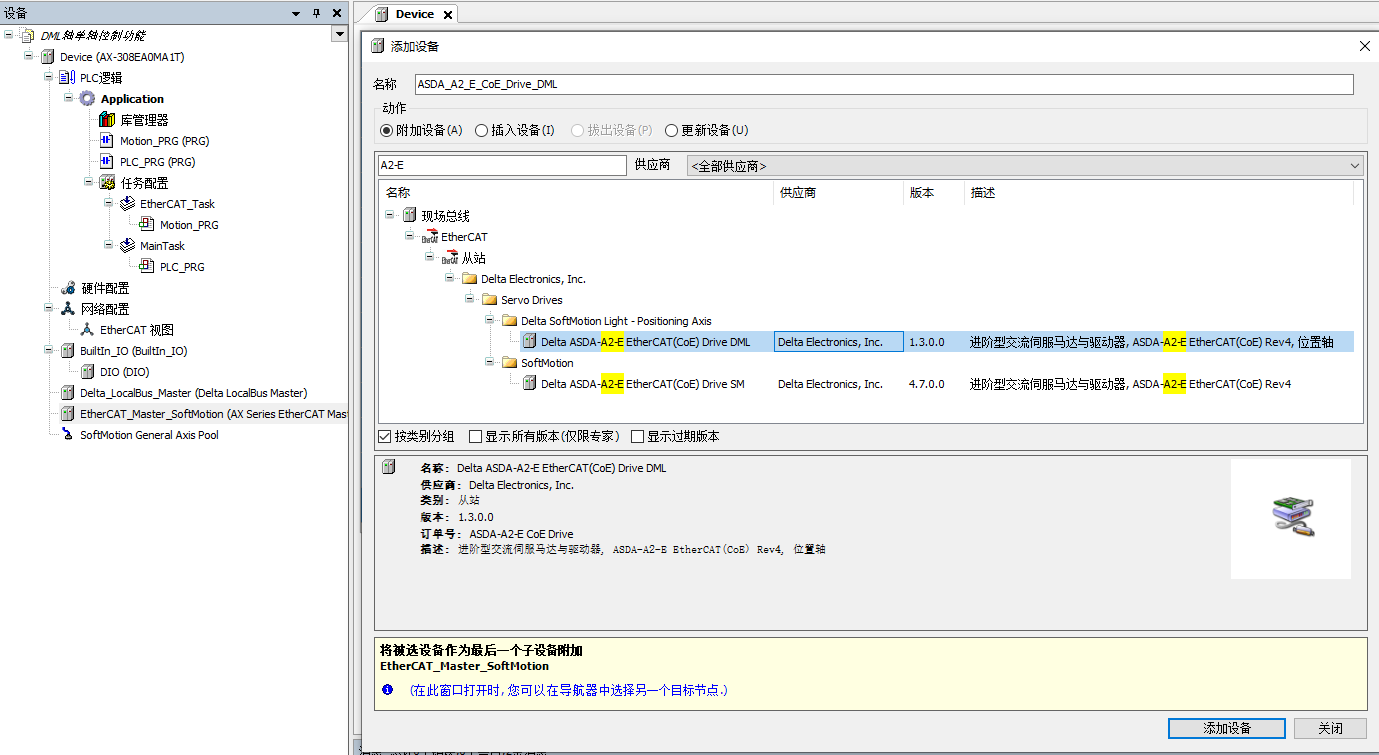Image resolution: width=1379 pixels, height=755 pixels.
Task: Click the Delta Electronics, Inc. folder icon
Action: (x=469, y=279)
